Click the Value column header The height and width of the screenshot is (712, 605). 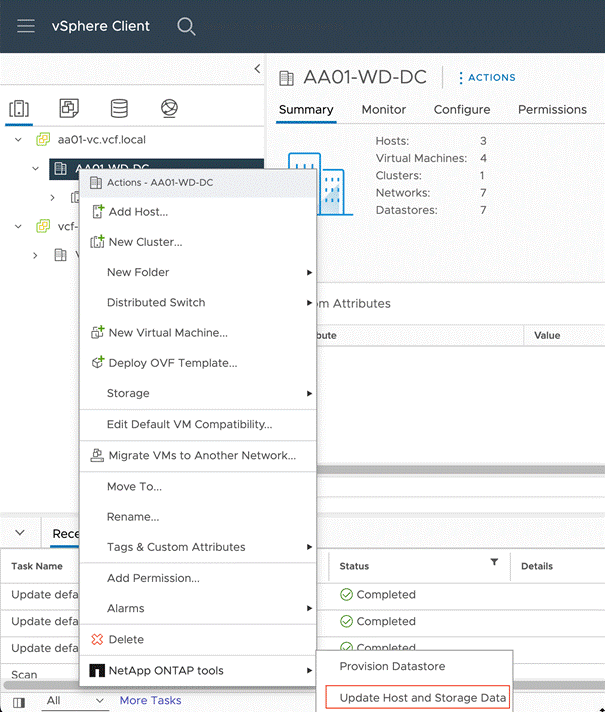pos(547,336)
